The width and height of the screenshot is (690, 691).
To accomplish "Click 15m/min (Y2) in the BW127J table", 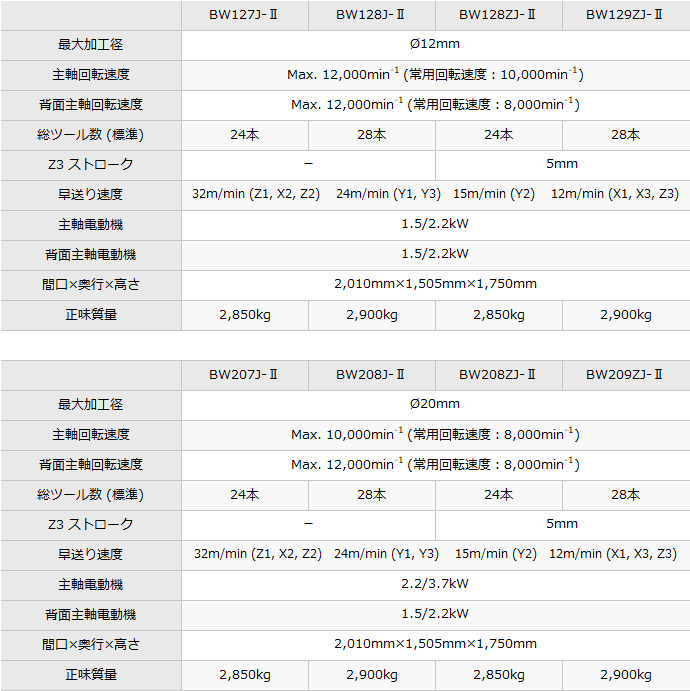I will pos(494,194).
